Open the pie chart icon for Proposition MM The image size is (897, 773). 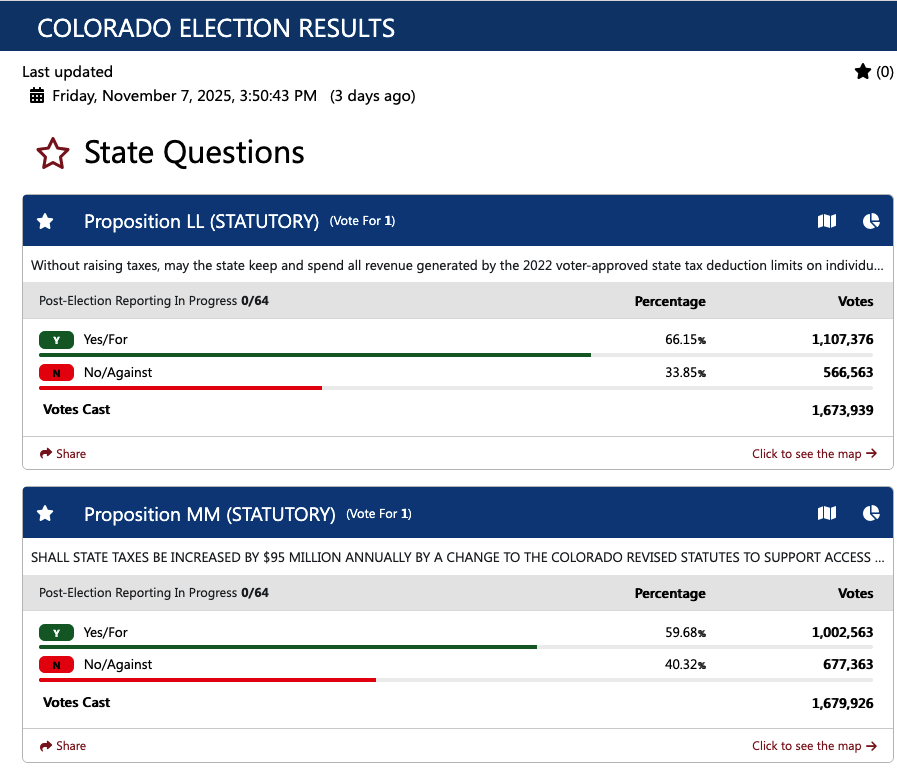[871, 513]
